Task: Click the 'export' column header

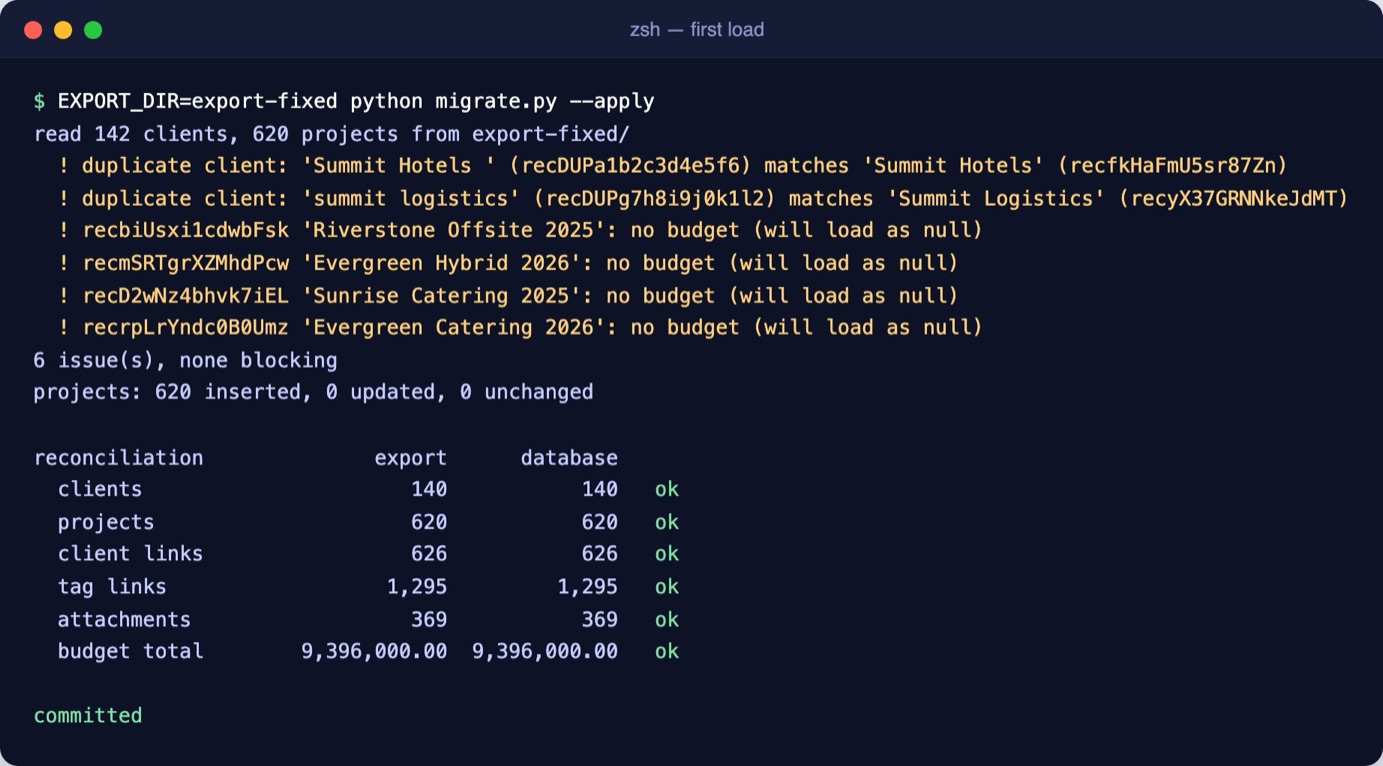Action: 410,458
